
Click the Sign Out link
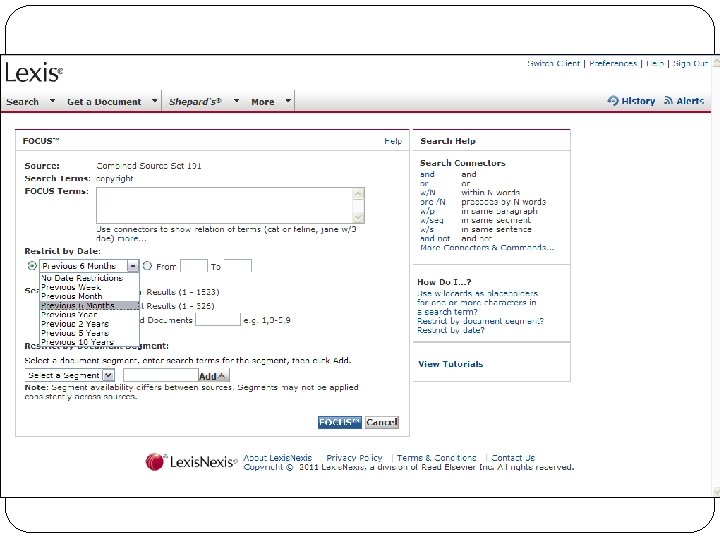point(690,63)
